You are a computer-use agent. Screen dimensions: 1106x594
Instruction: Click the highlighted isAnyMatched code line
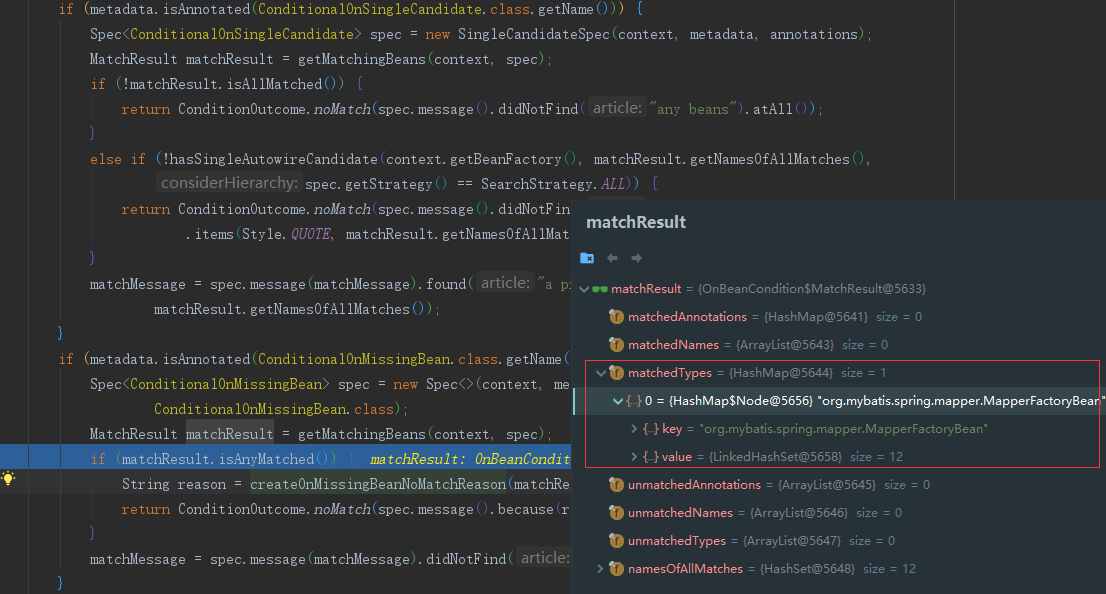coord(285,459)
